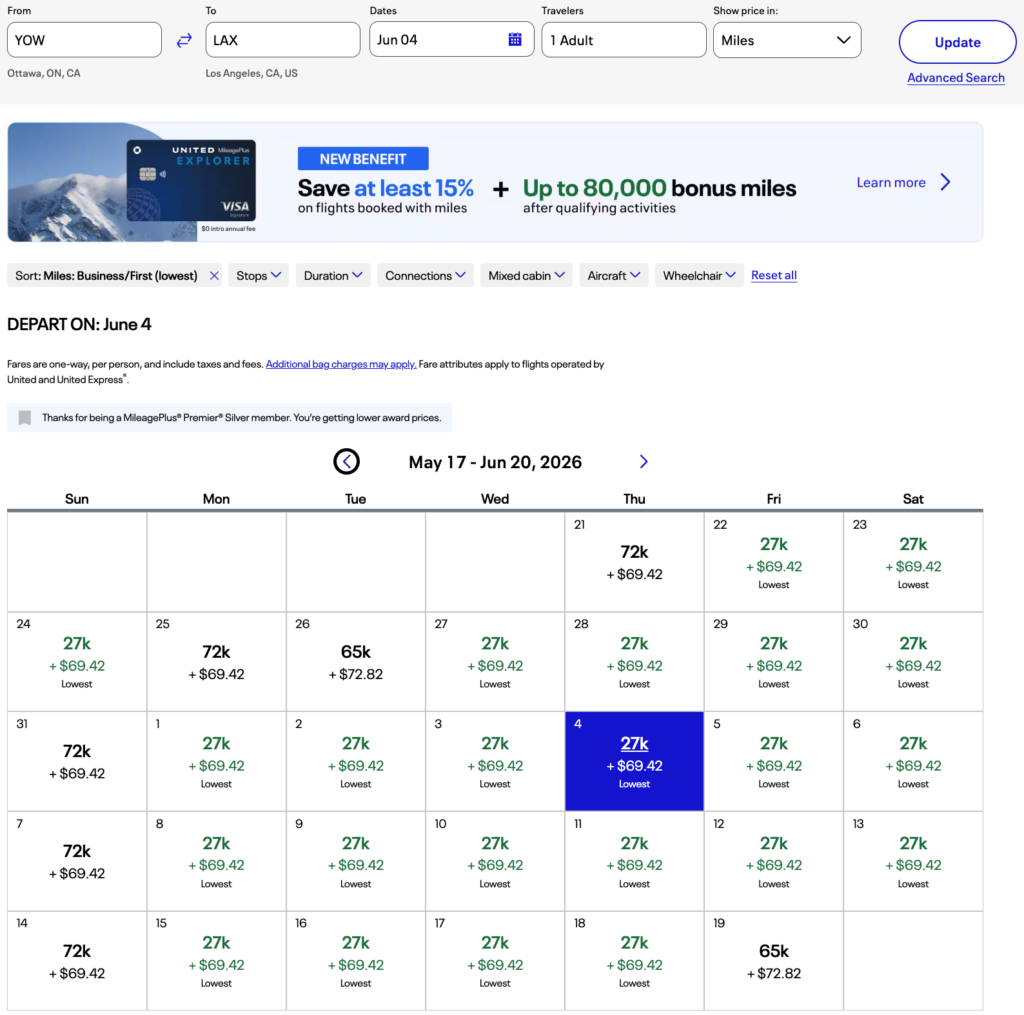This screenshot has width=1024, height=1015.
Task: Select May 24 fare 27k
Action: 77,662
